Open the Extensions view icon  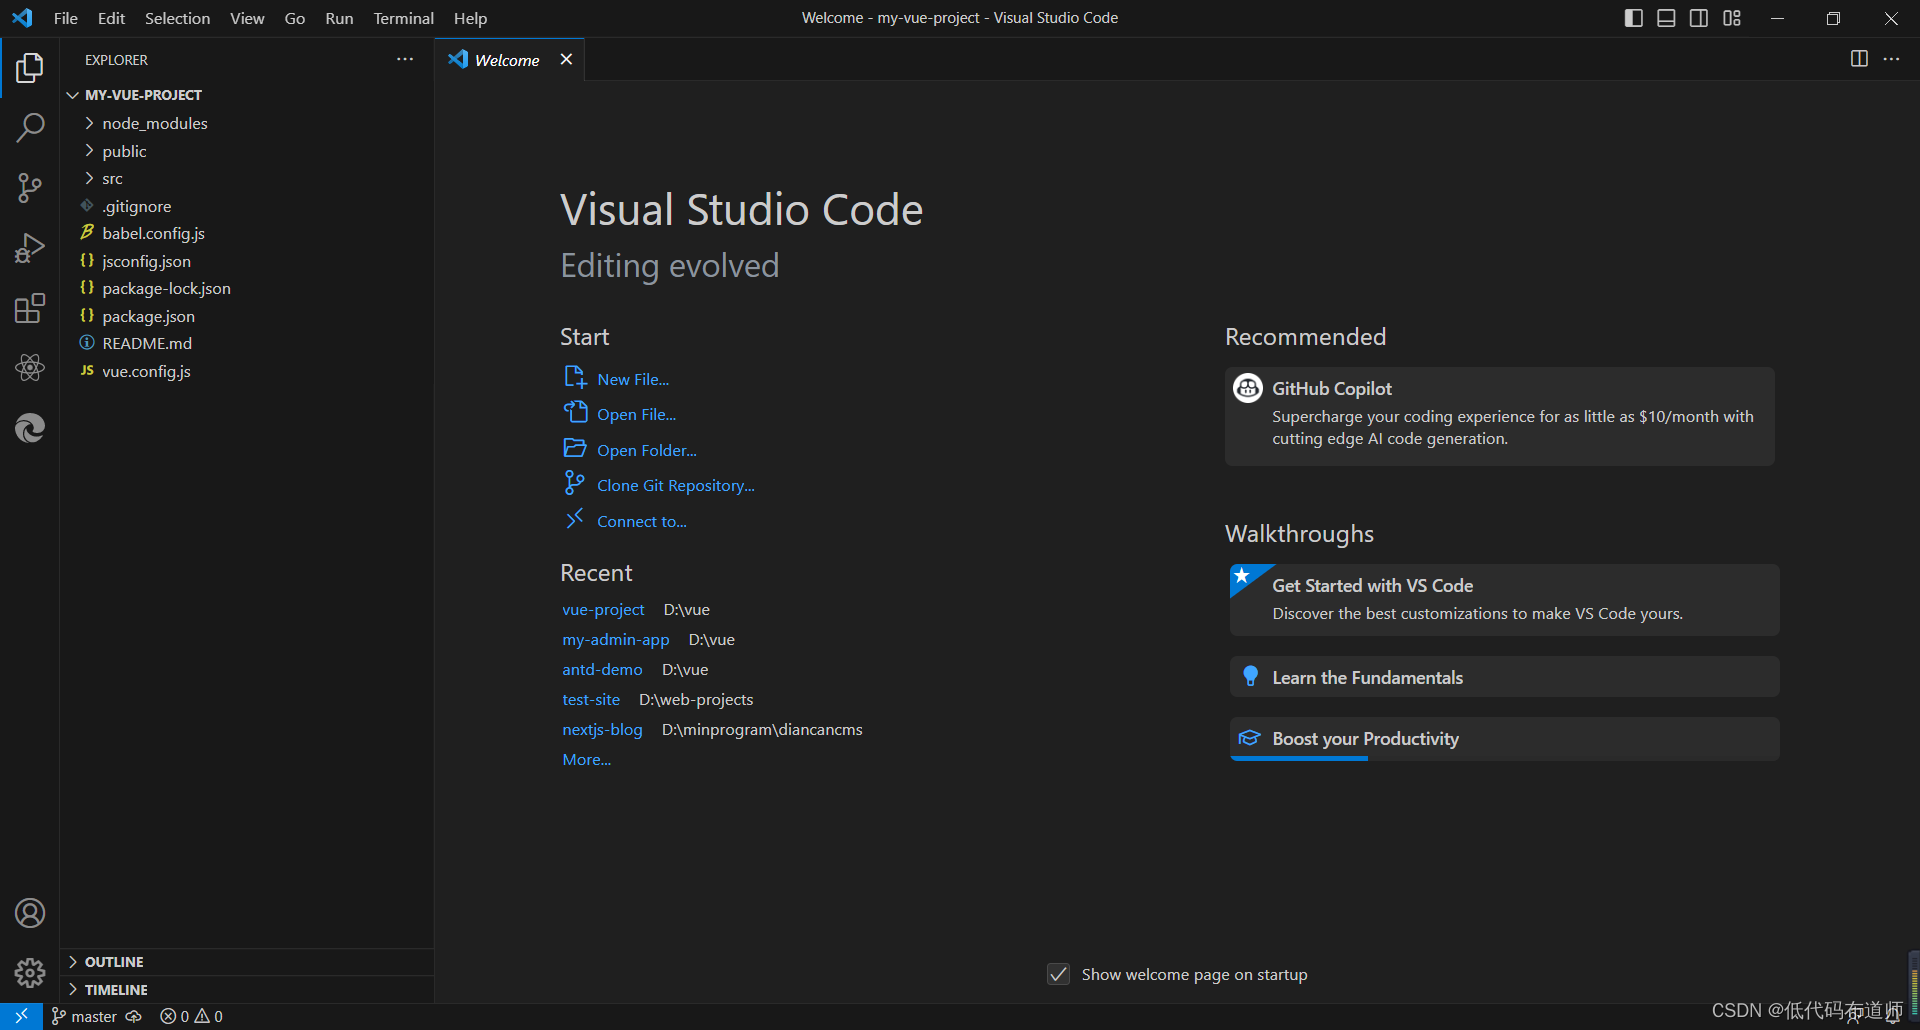(30, 308)
